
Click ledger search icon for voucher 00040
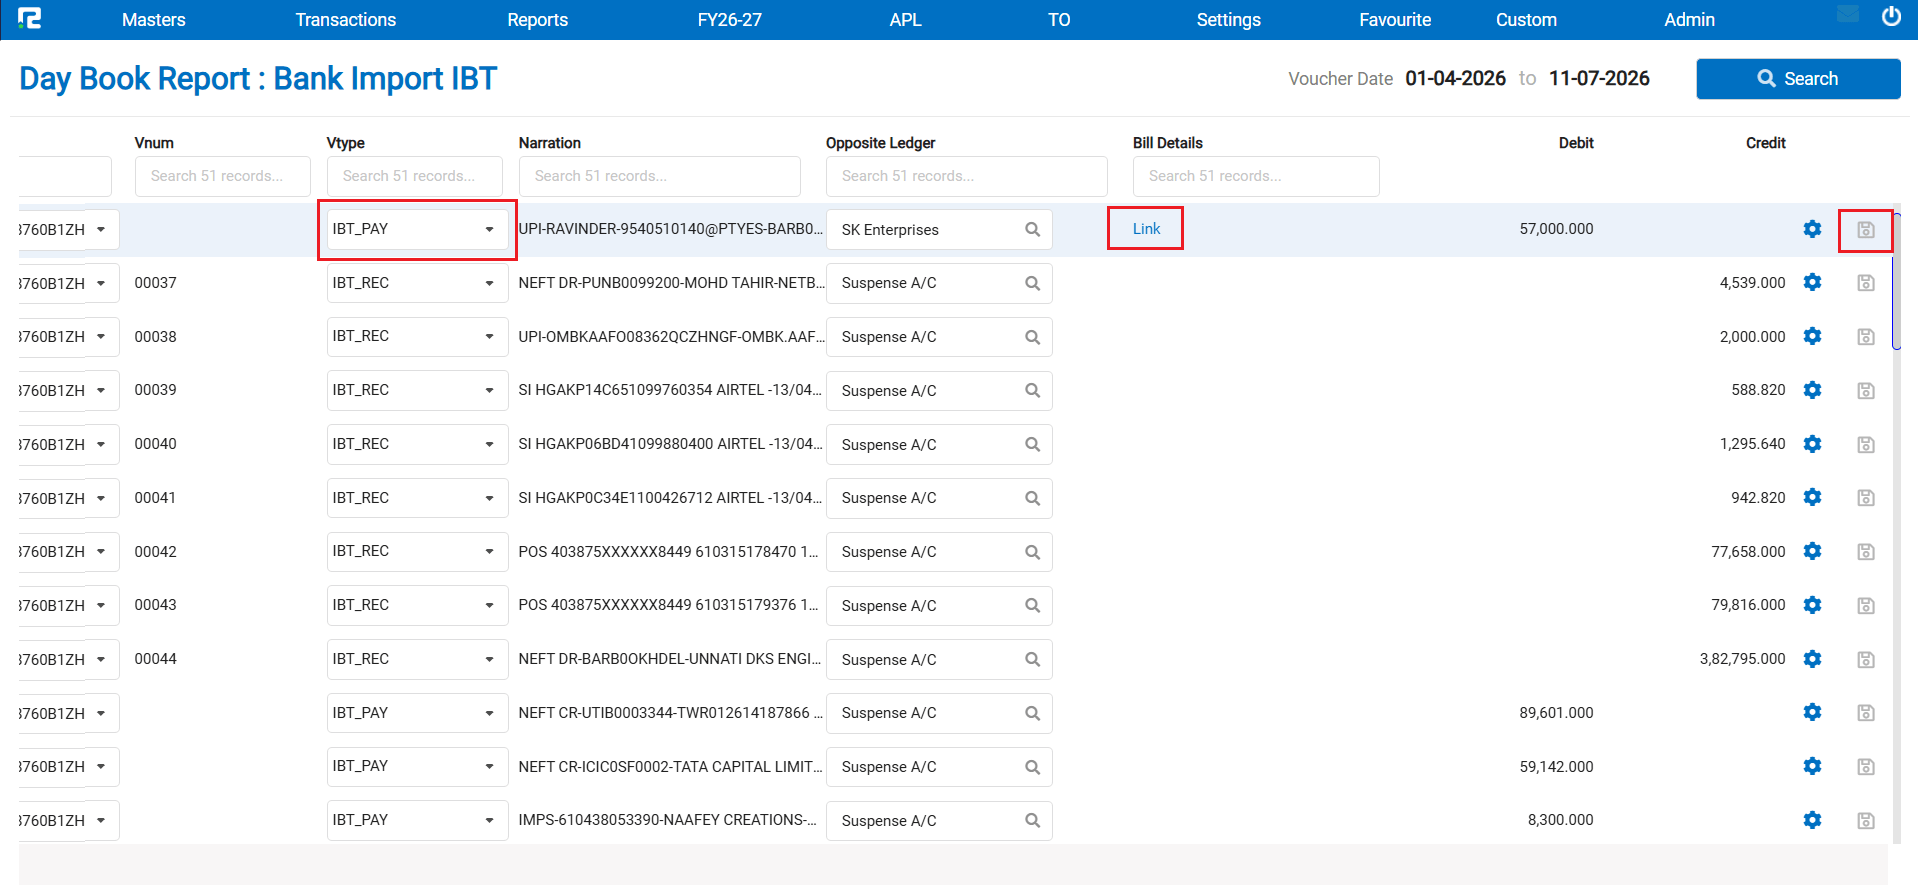coord(1033,445)
